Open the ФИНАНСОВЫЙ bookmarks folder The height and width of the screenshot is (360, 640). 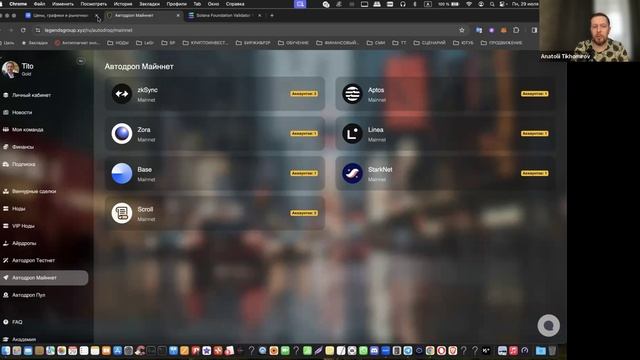pyautogui.click(x=337, y=43)
